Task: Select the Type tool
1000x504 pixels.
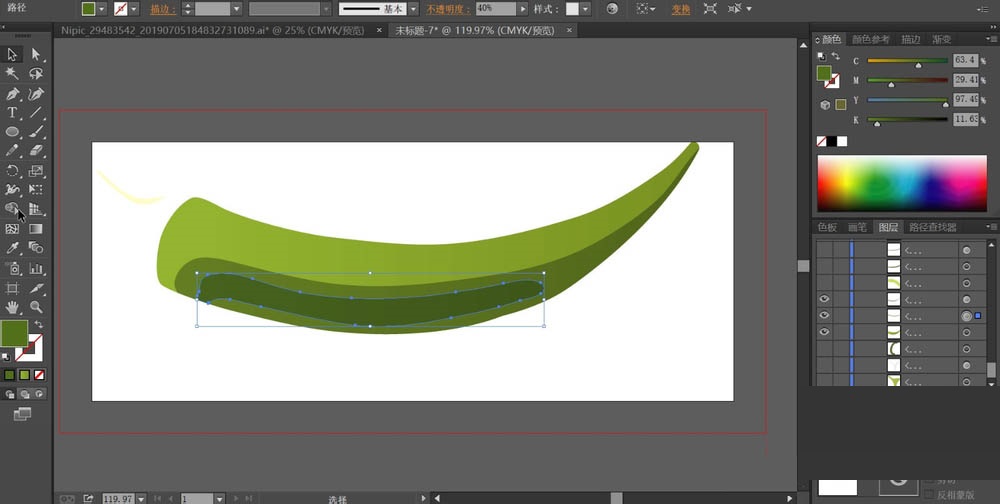Action: click(12, 113)
